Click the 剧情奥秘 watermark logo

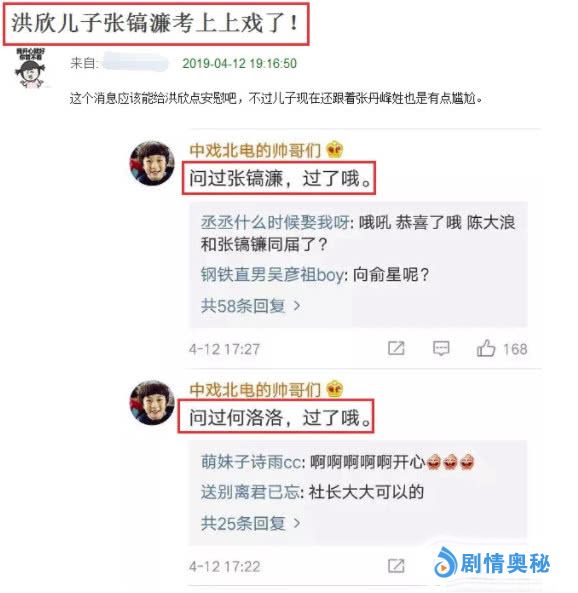(492, 564)
